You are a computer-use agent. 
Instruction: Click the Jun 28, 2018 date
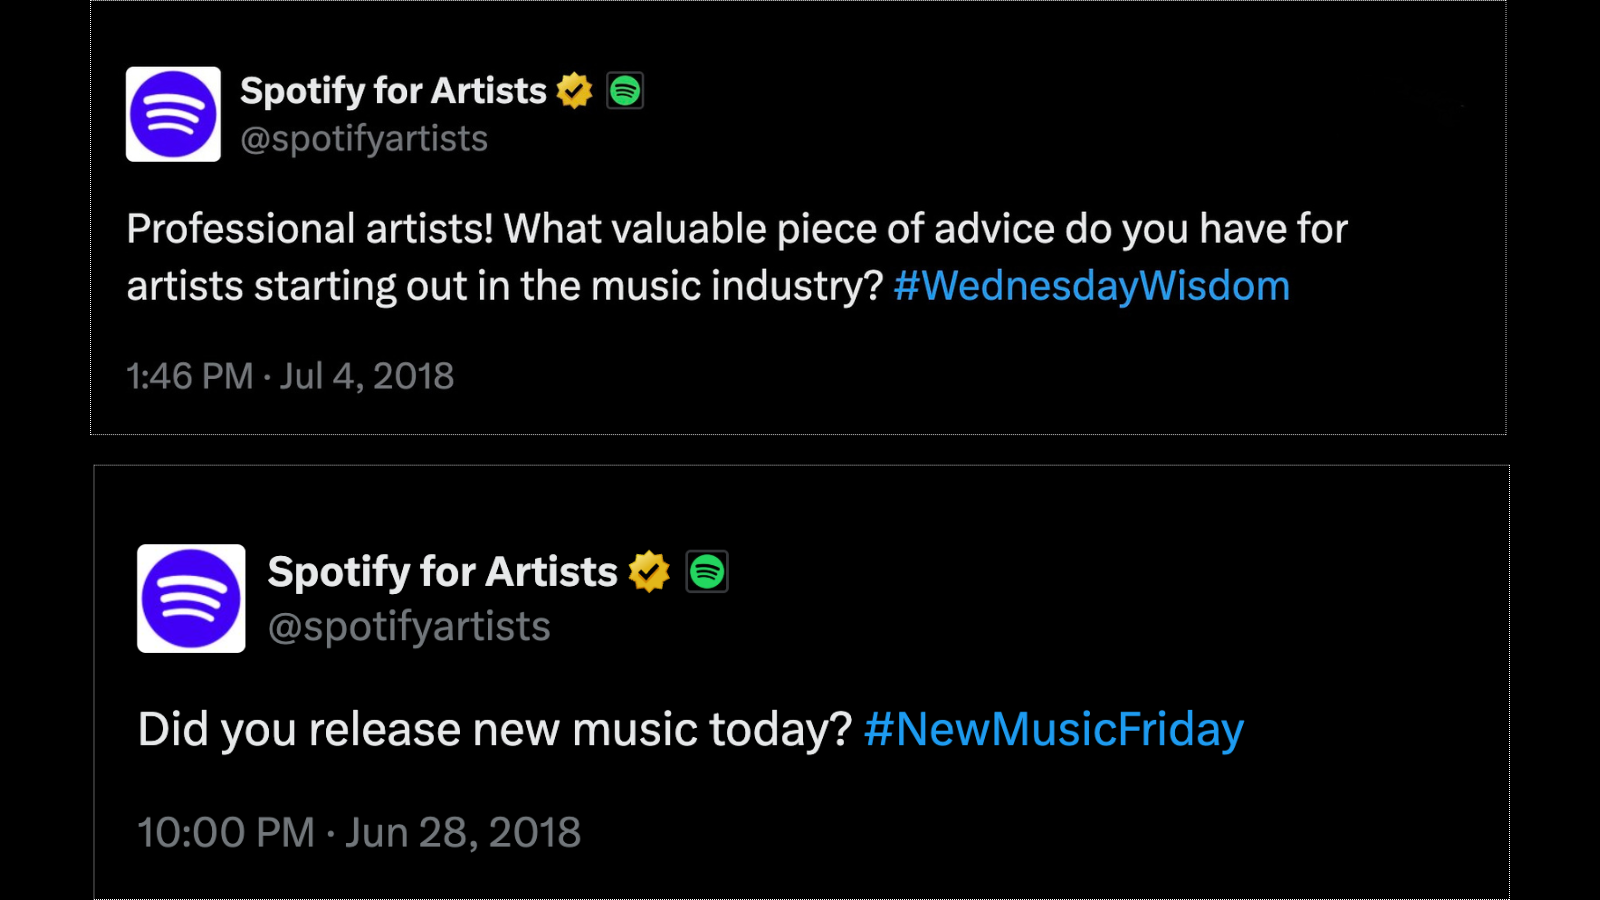tap(463, 832)
